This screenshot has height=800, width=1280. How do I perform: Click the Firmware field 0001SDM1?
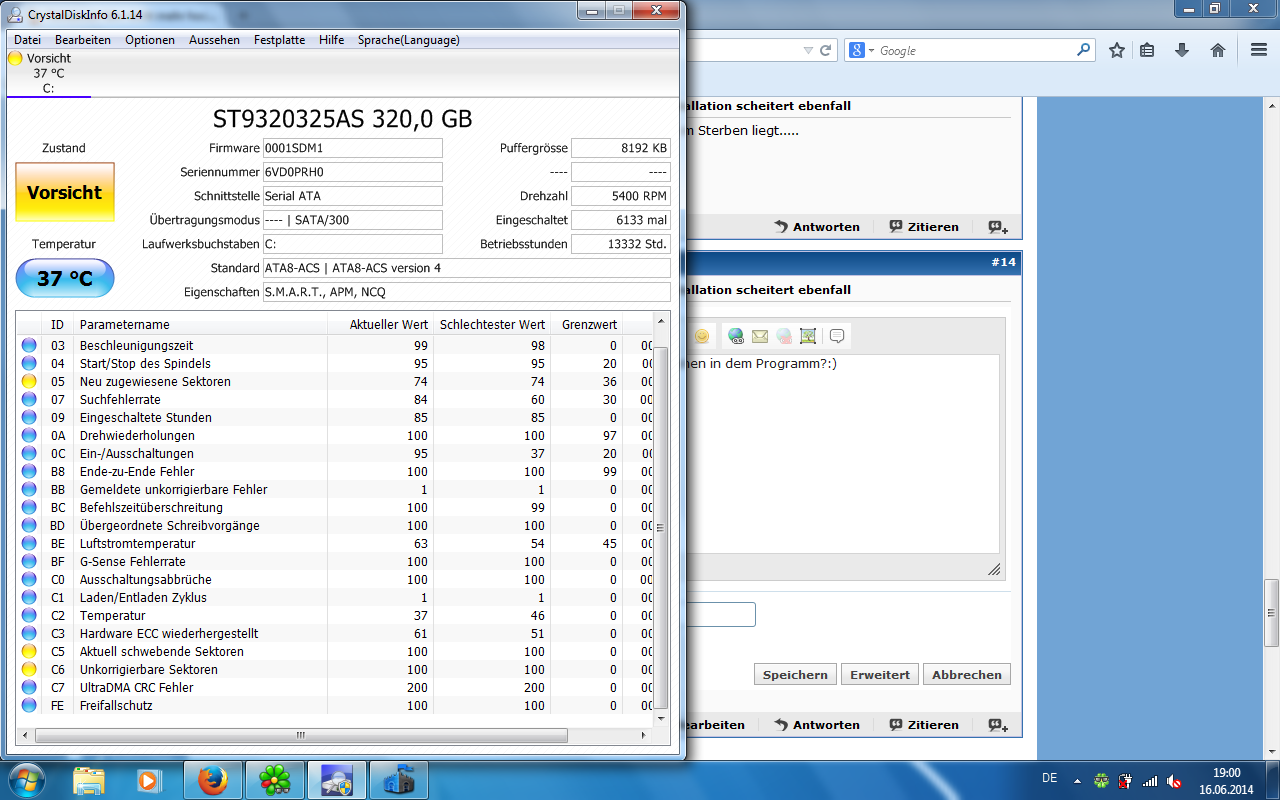coord(352,148)
